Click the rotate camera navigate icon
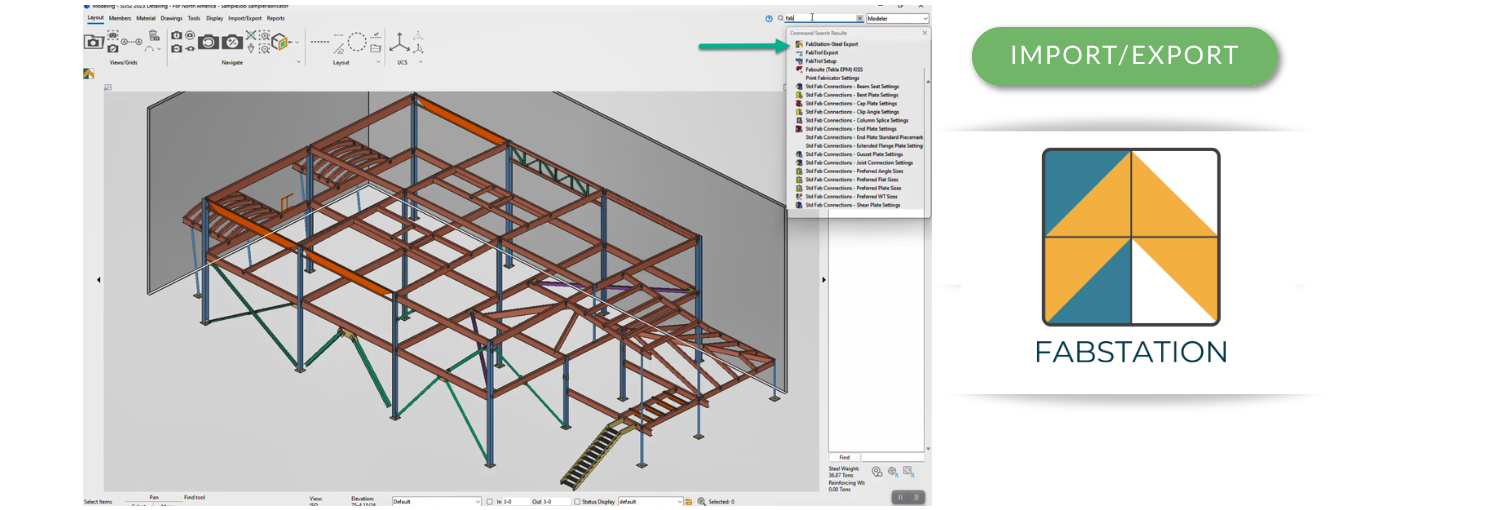Viewport: 1500px width, 510px height. pos(208,42)
